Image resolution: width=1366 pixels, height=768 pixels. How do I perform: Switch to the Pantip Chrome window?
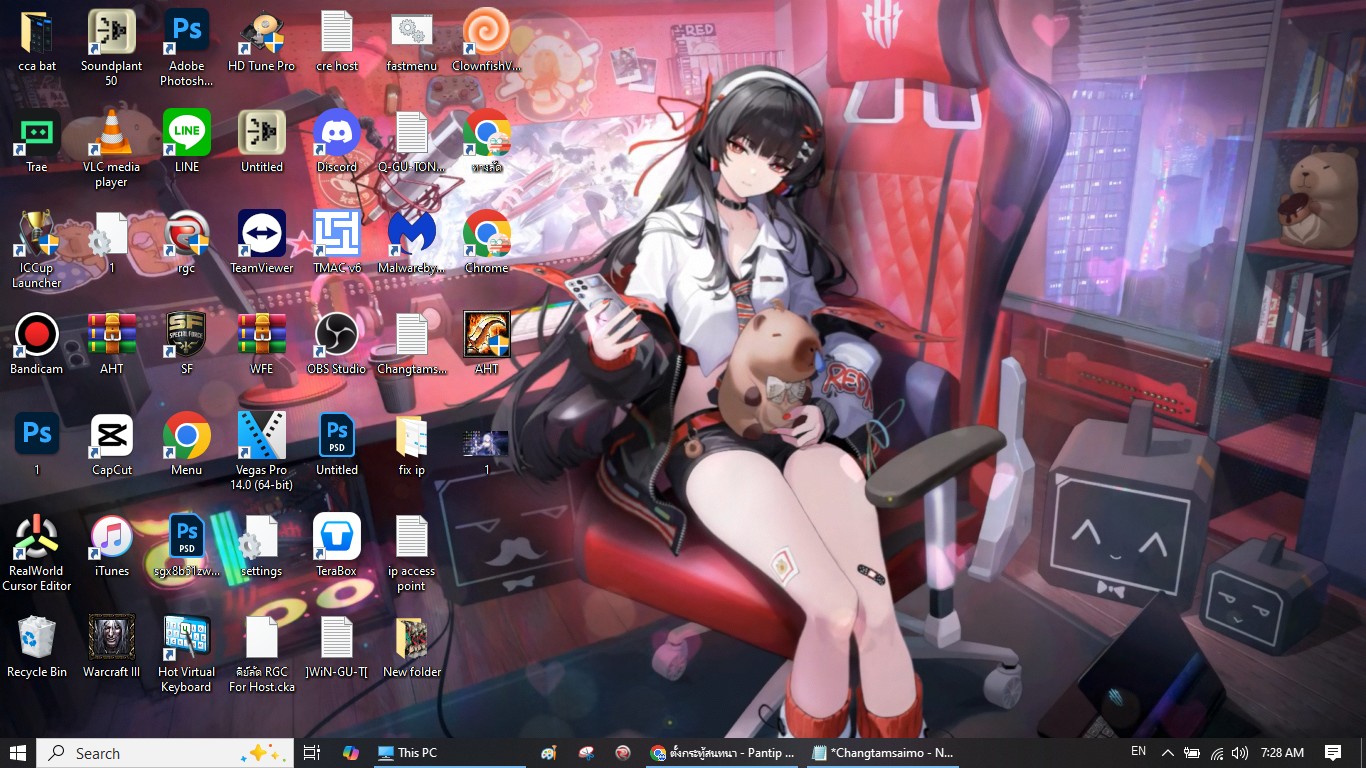[x=722, y=753]
